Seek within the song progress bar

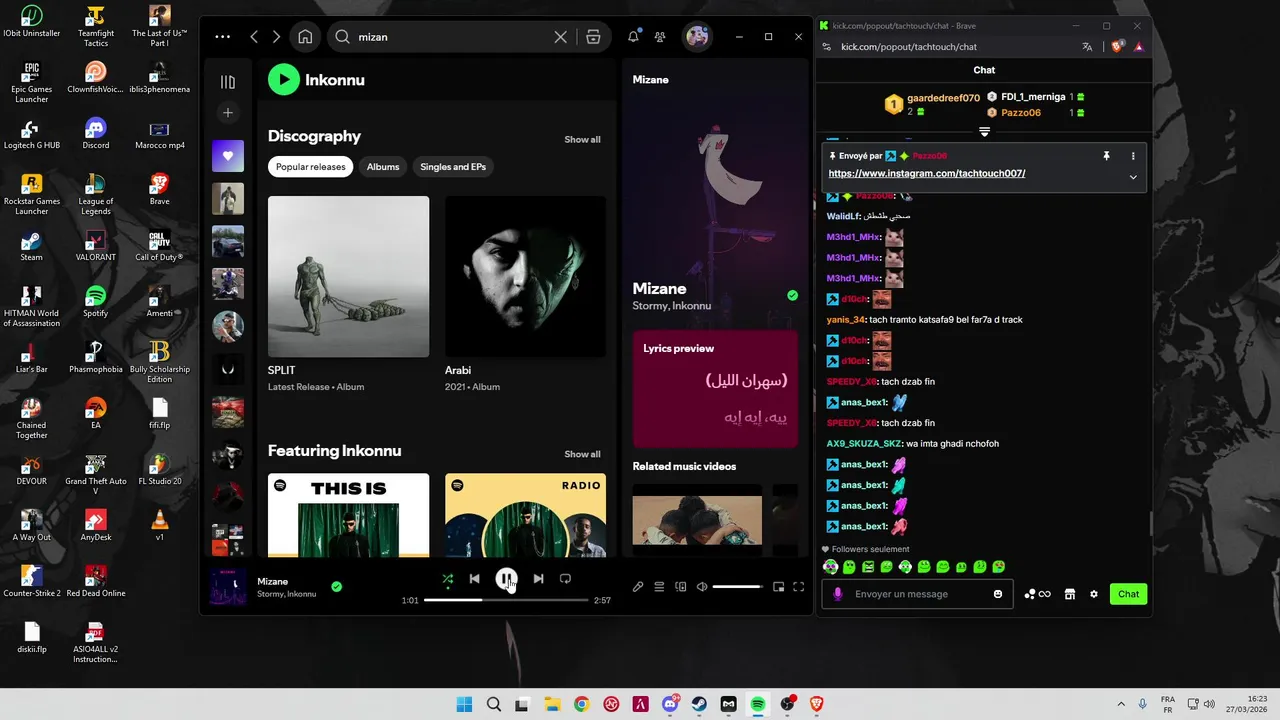coord(506,600)
